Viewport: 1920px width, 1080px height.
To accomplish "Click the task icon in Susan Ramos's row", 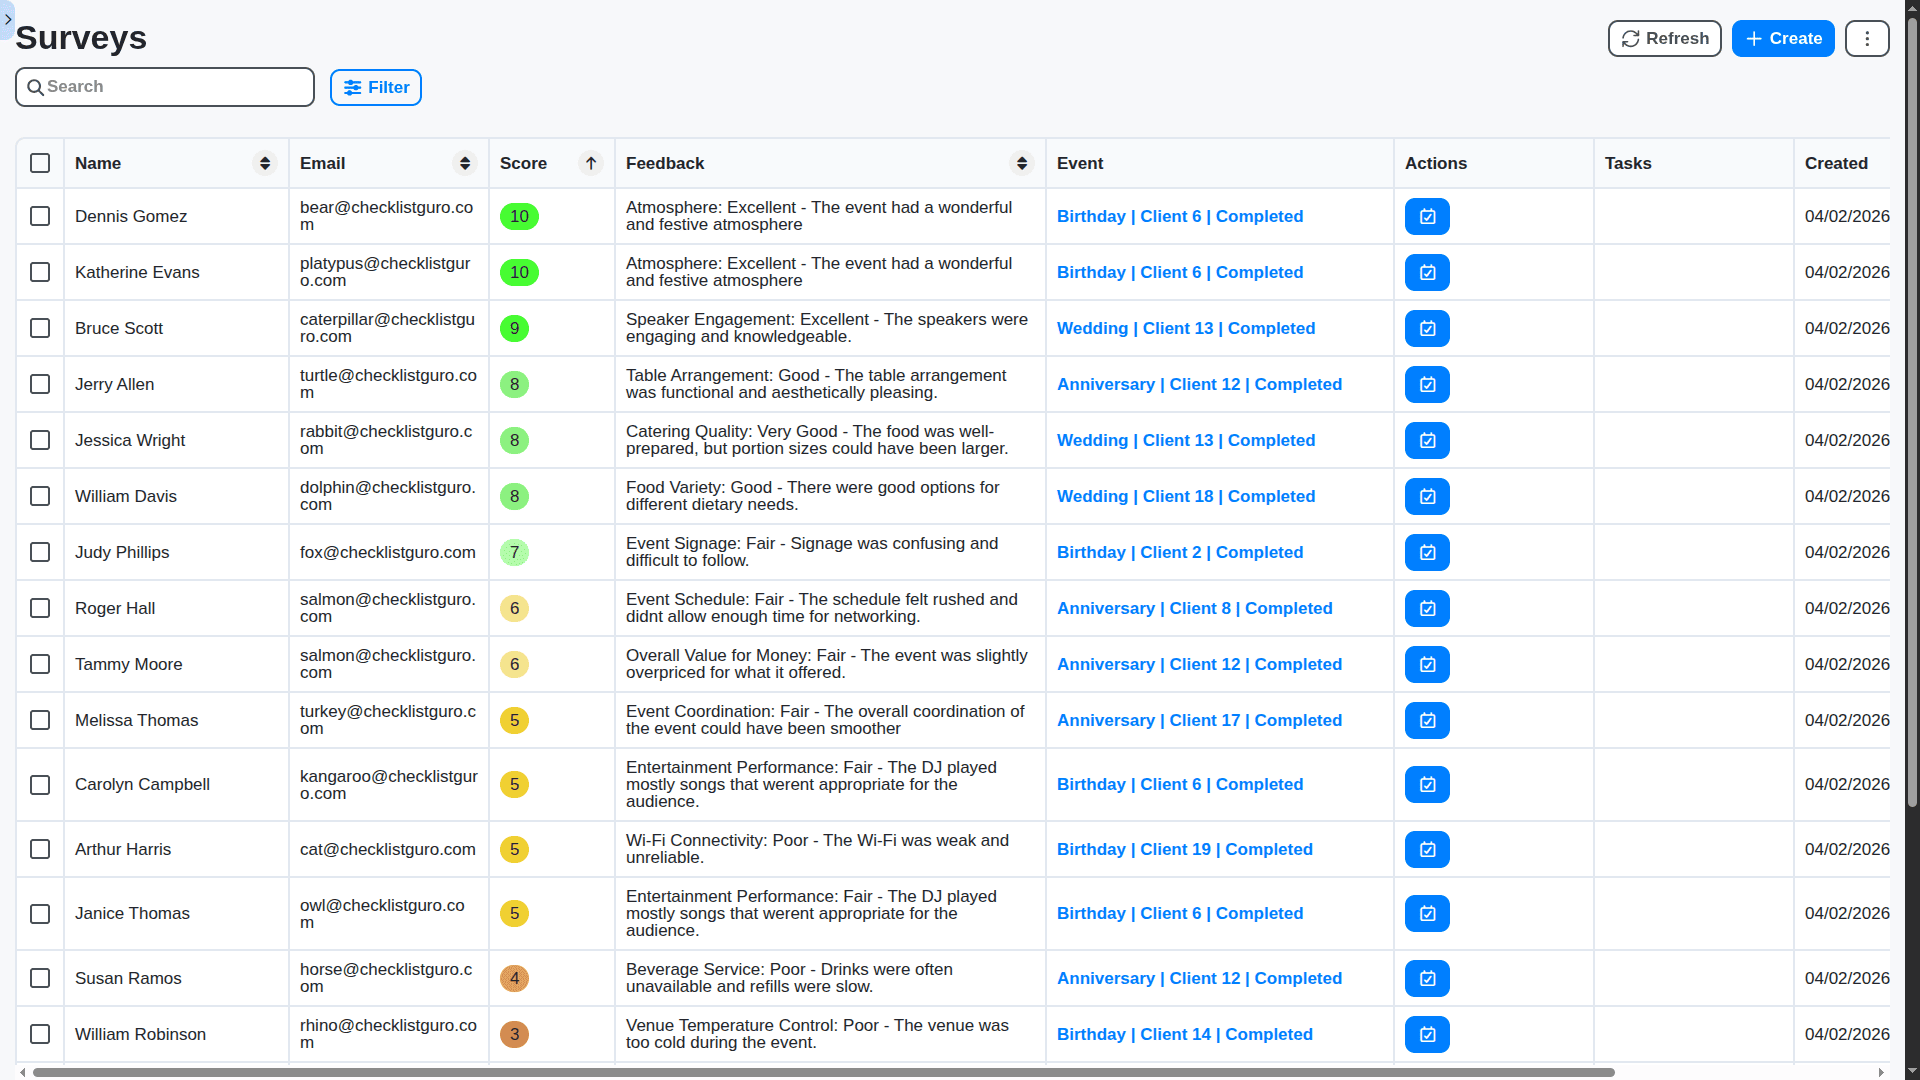I will tap(1427, 978).
